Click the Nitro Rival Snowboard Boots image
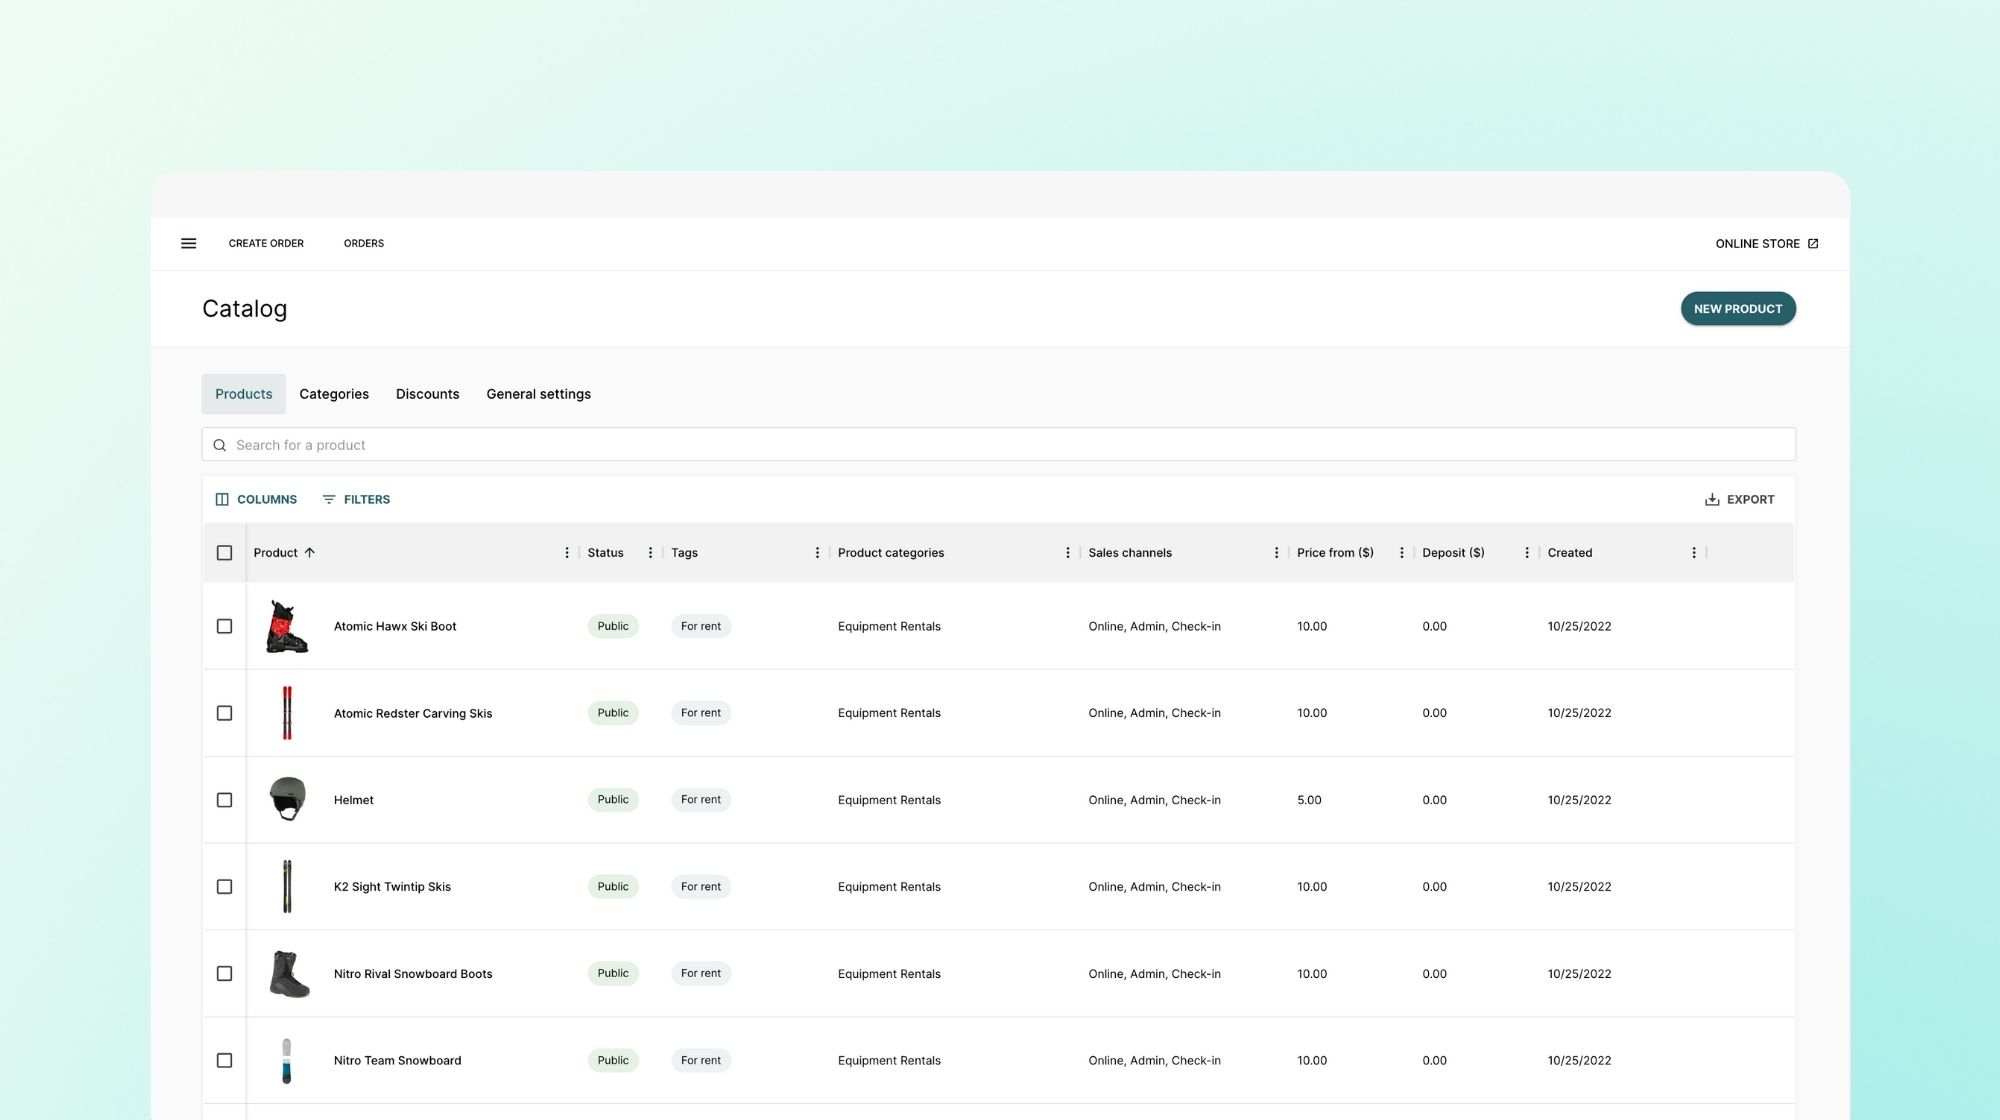 coord(289,974)
